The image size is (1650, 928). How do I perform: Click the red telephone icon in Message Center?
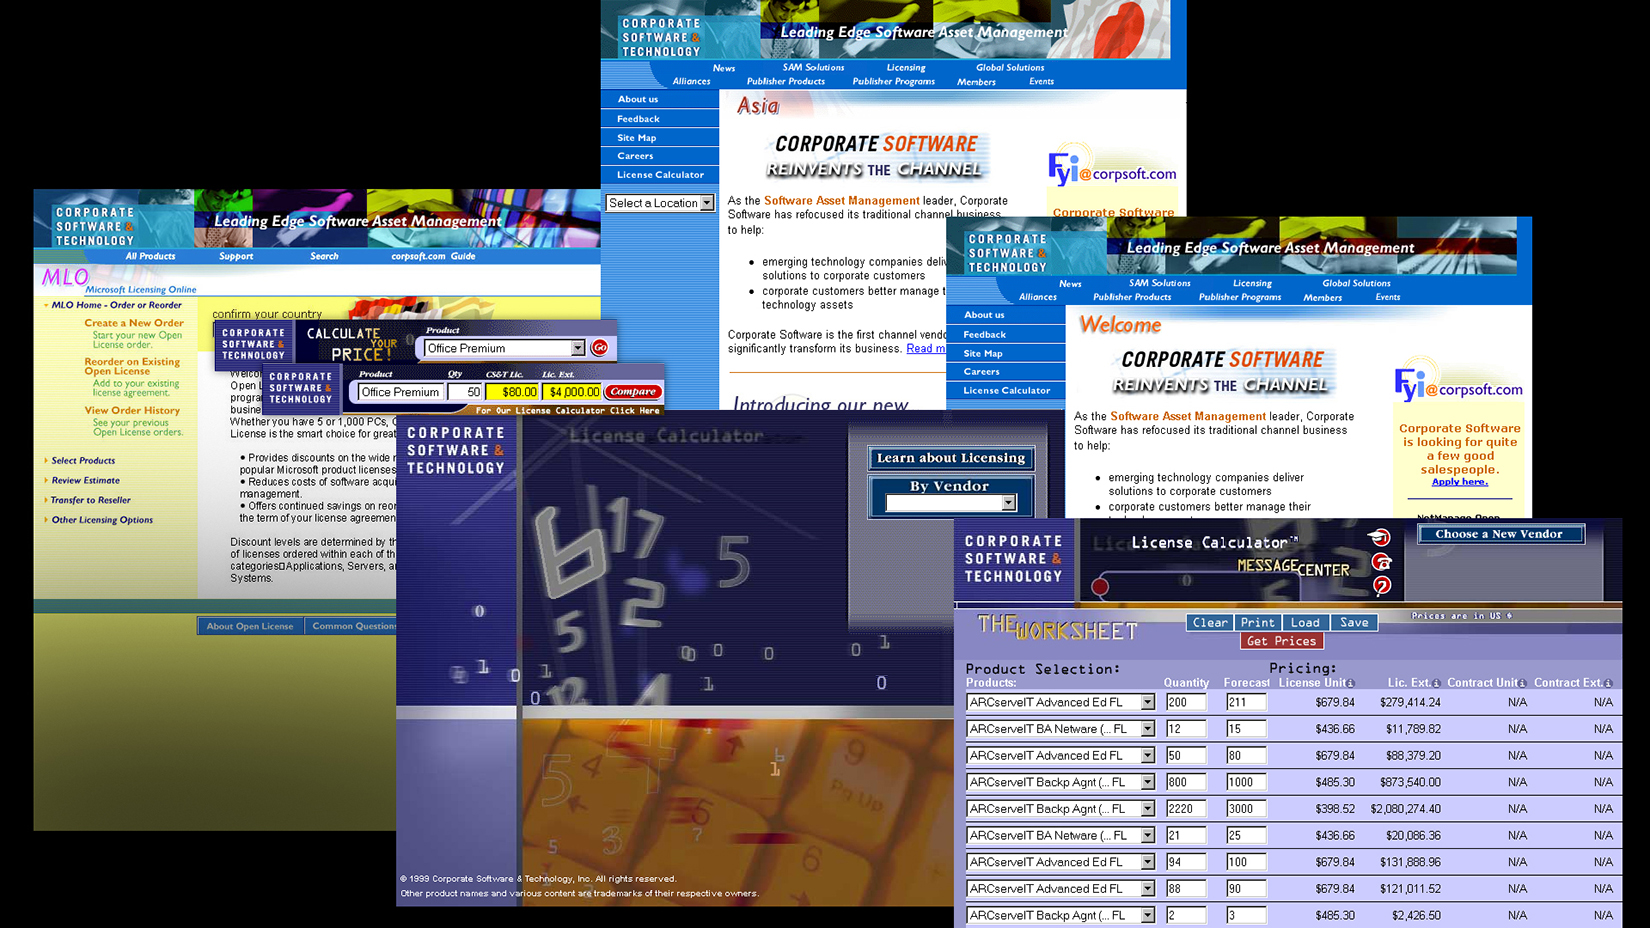pos(1382,563)
